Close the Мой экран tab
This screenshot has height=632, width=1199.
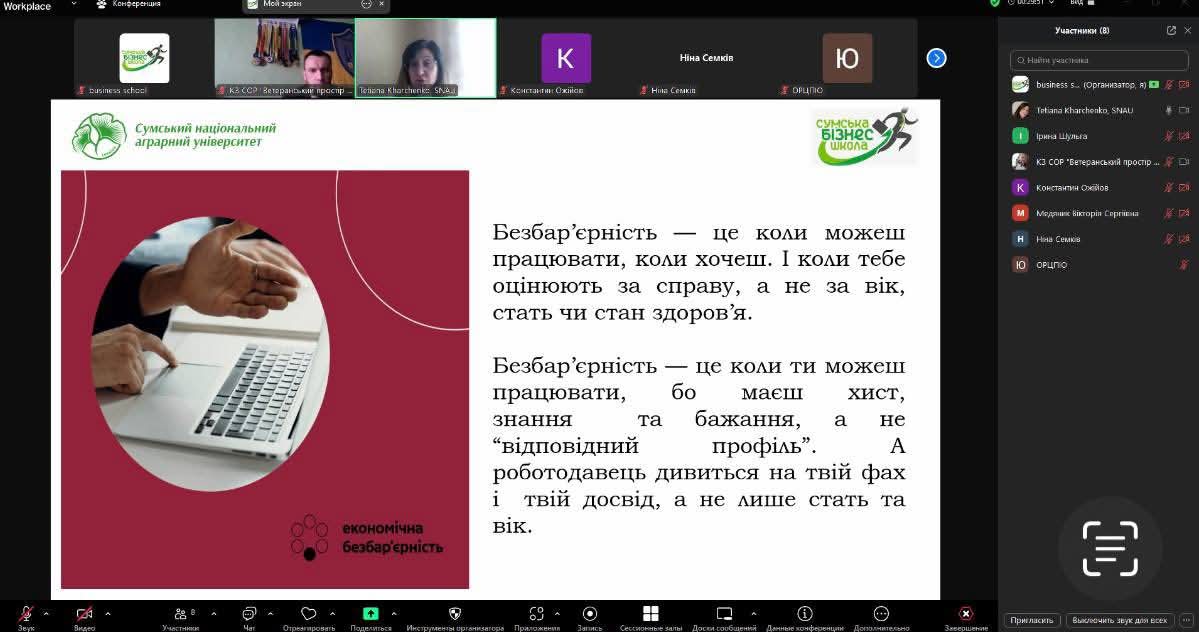(382, 4)
